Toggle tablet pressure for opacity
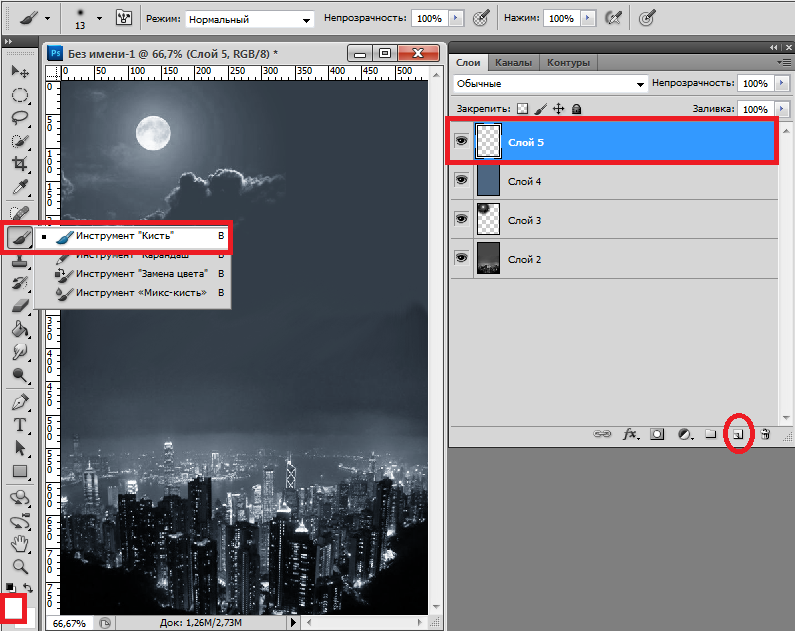 (481, 18)
